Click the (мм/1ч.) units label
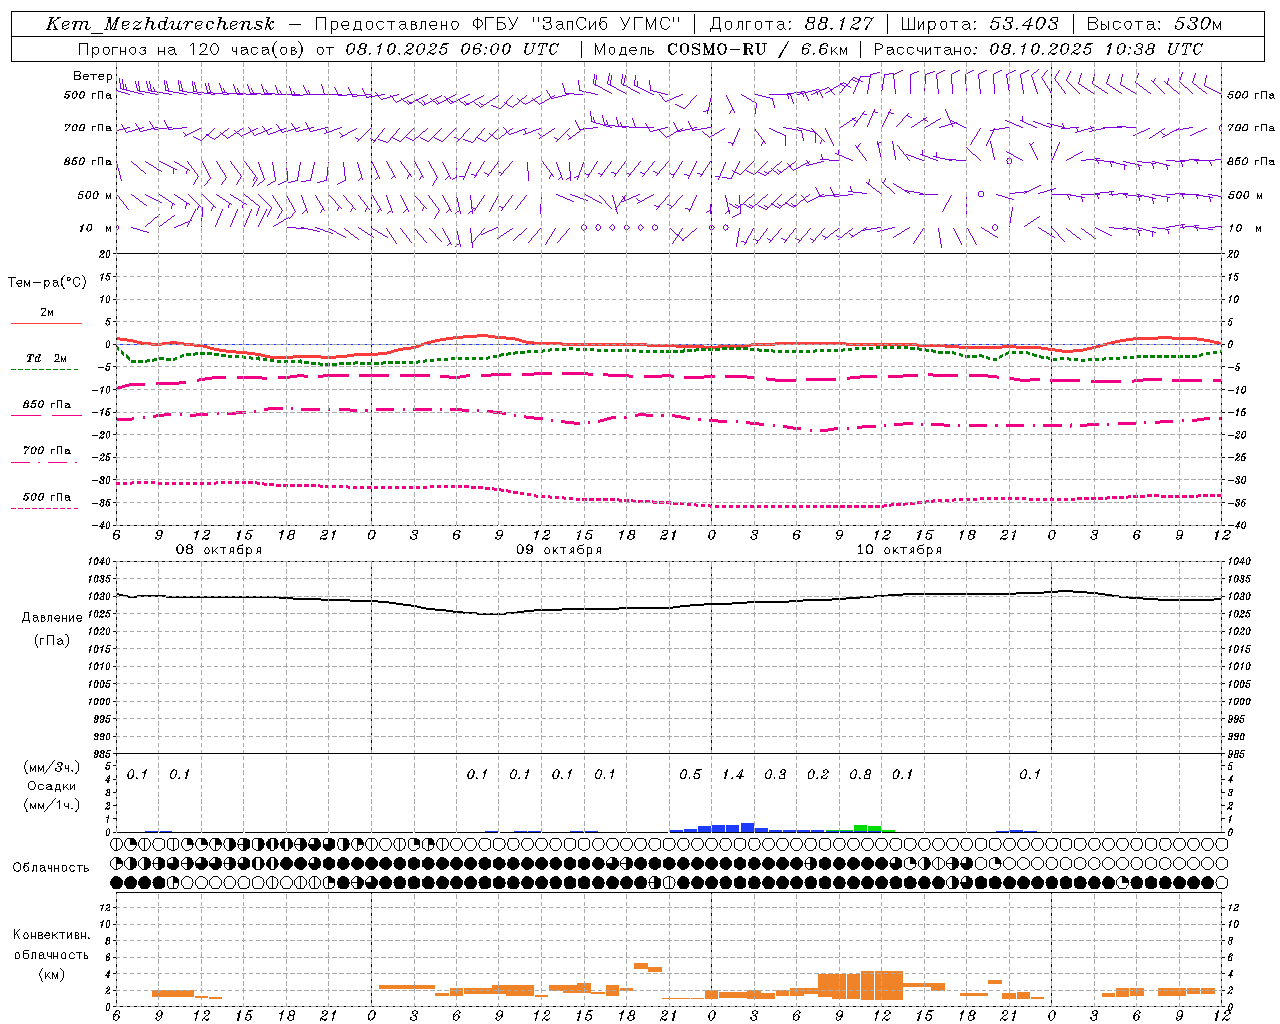The width and height of the screenshot is (1280, 1024). (52, 805)
